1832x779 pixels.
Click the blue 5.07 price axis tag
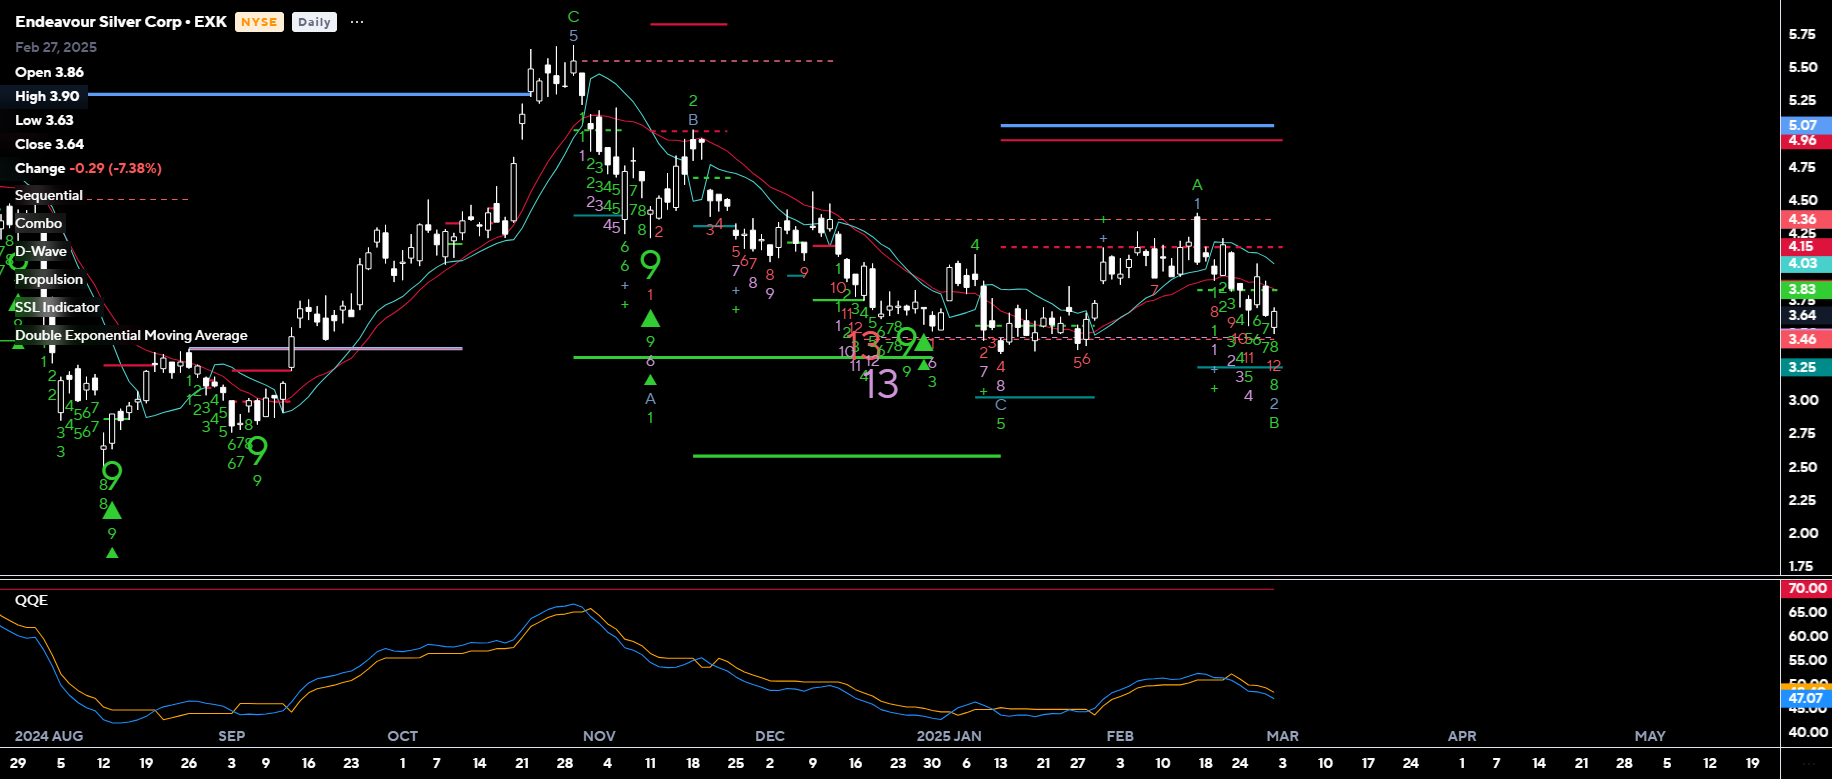(1802, 125)
